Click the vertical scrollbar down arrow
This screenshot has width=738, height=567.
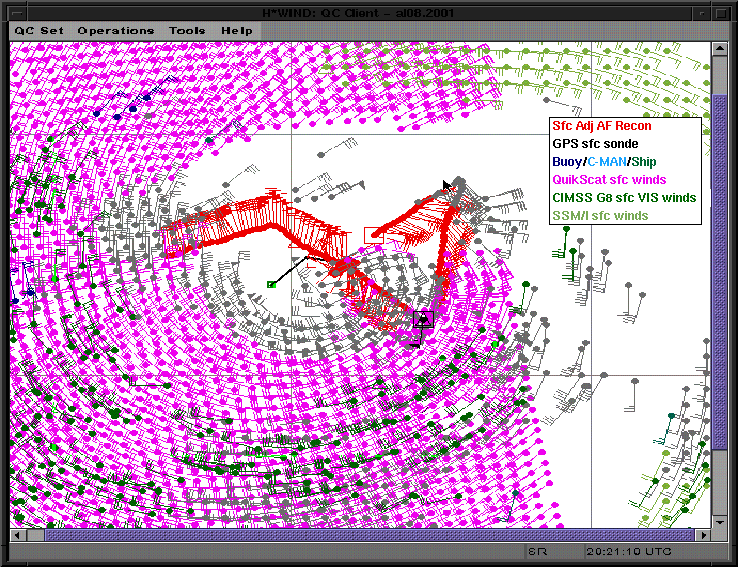719,522
